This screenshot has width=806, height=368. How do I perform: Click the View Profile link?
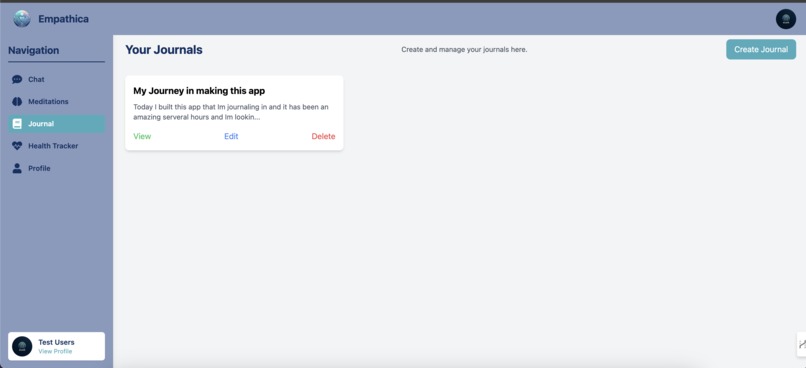point(55,352)
